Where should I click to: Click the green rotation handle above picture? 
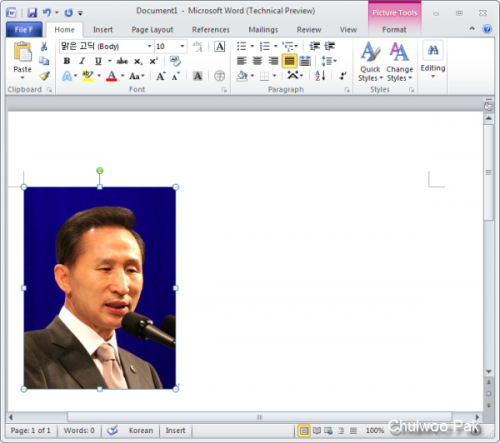point(100,171)
